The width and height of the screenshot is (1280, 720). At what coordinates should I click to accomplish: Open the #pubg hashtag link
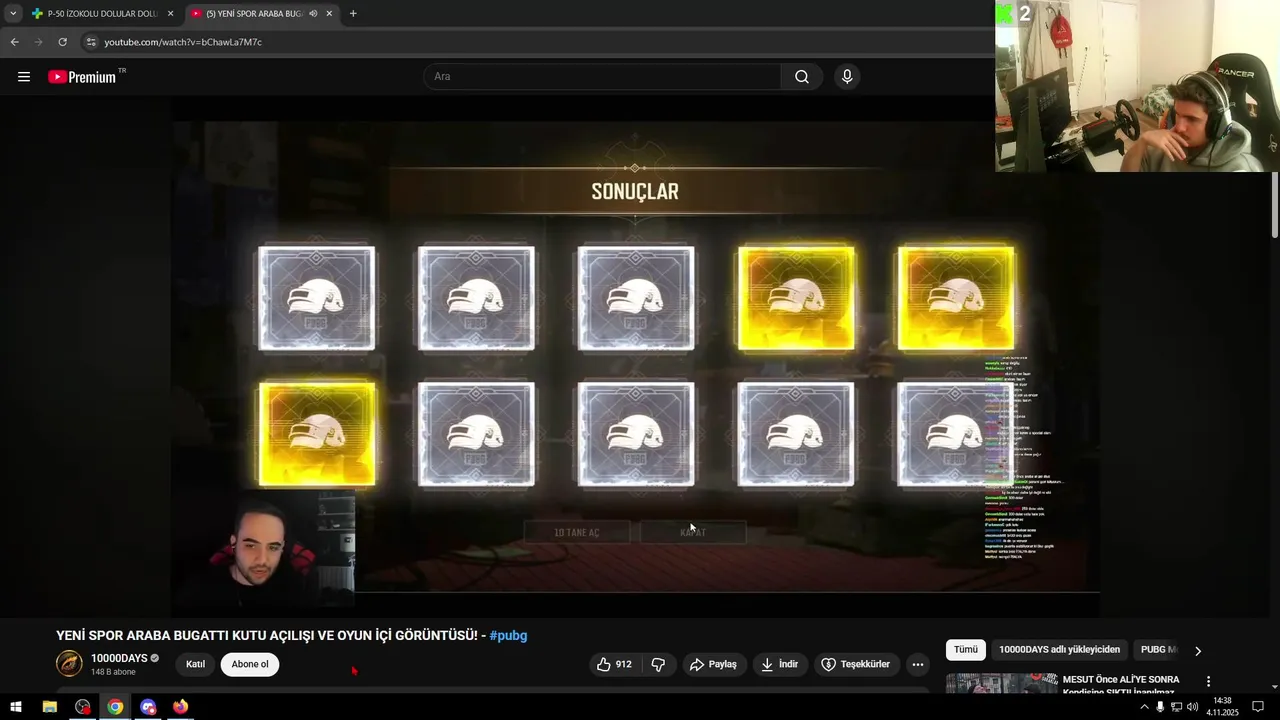pos(508,635)
